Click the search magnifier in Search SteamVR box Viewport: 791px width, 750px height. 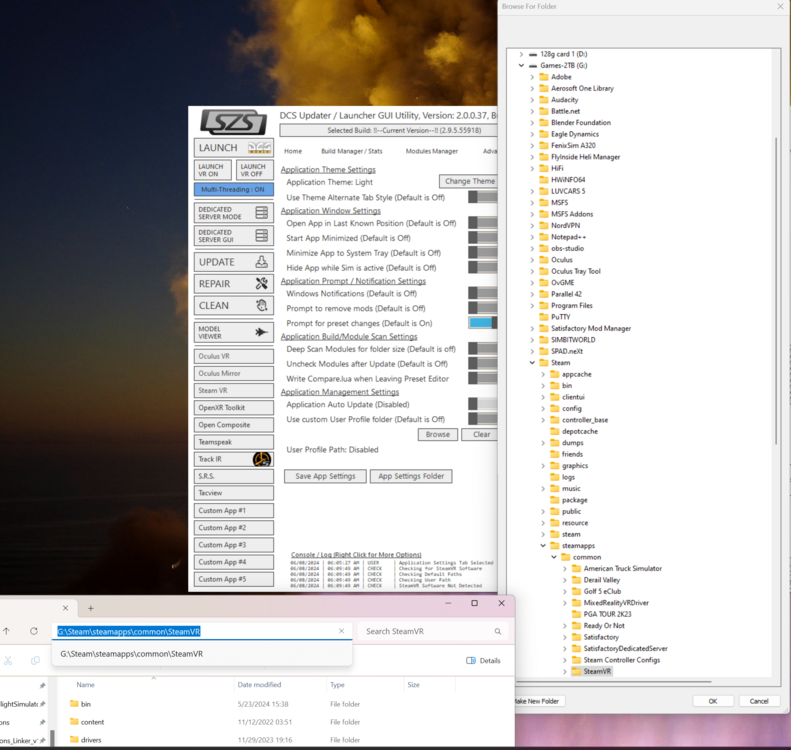[x=497, y=631]
